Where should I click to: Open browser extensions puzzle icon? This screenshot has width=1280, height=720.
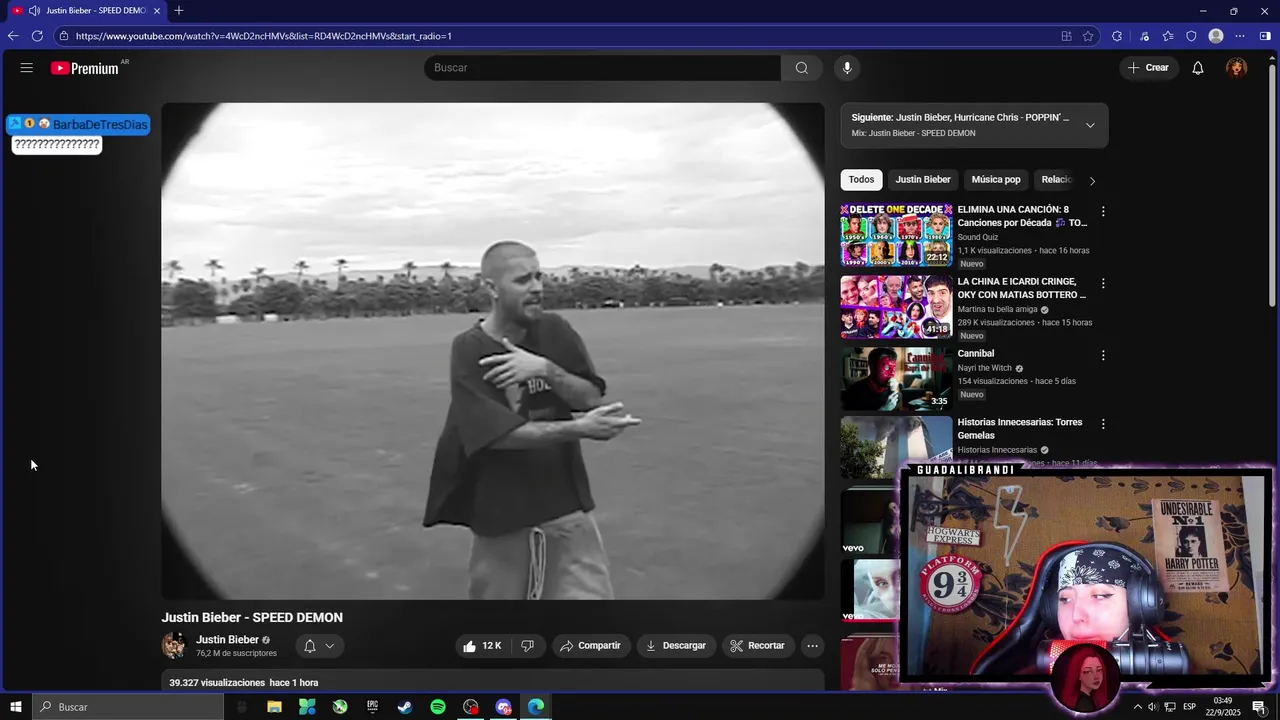[1117, 36]
